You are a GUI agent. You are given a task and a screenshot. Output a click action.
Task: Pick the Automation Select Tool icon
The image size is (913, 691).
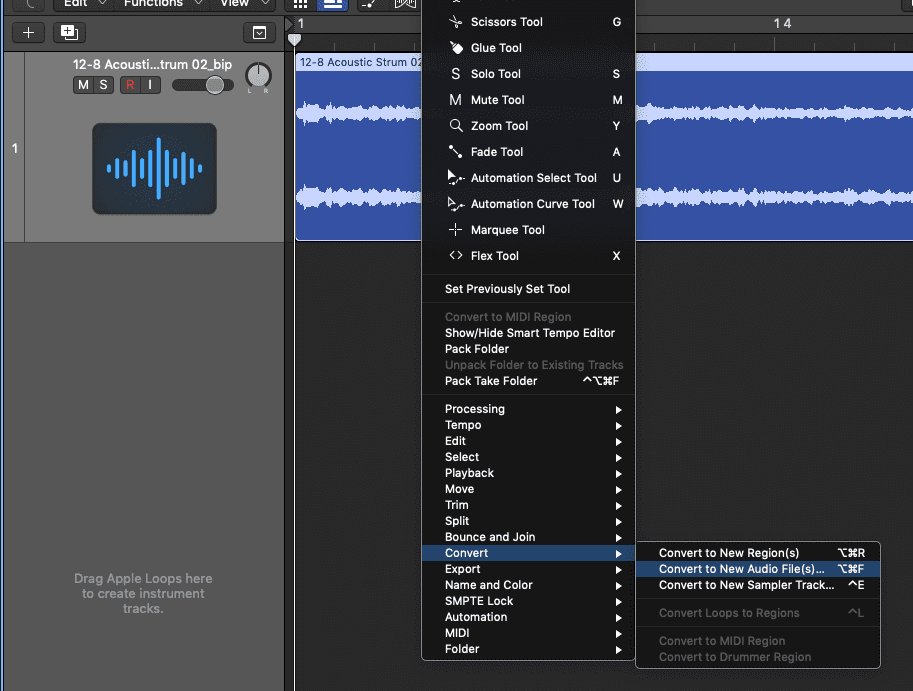455,178
